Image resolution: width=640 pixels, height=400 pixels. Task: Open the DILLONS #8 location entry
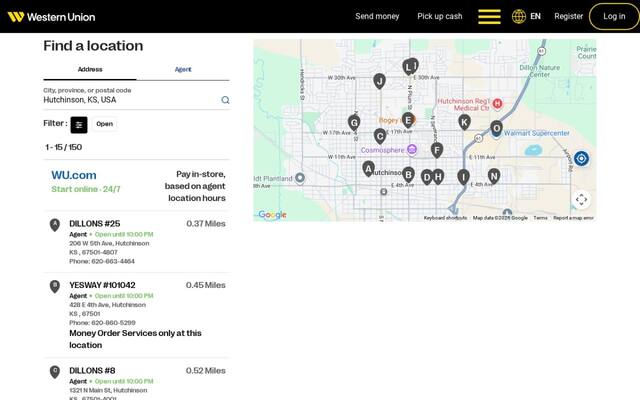(136, 380)
